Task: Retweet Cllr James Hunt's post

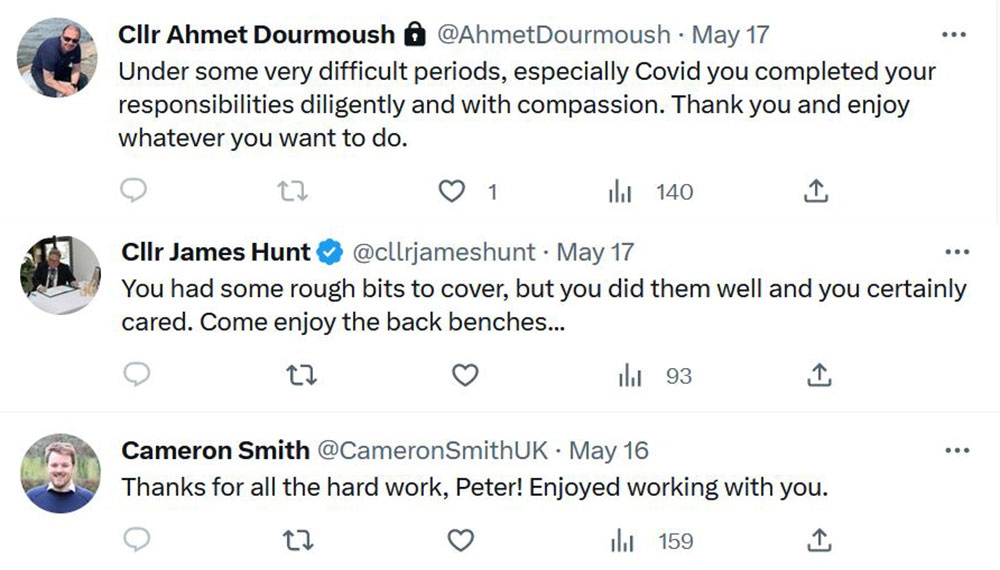Action: 298,376
